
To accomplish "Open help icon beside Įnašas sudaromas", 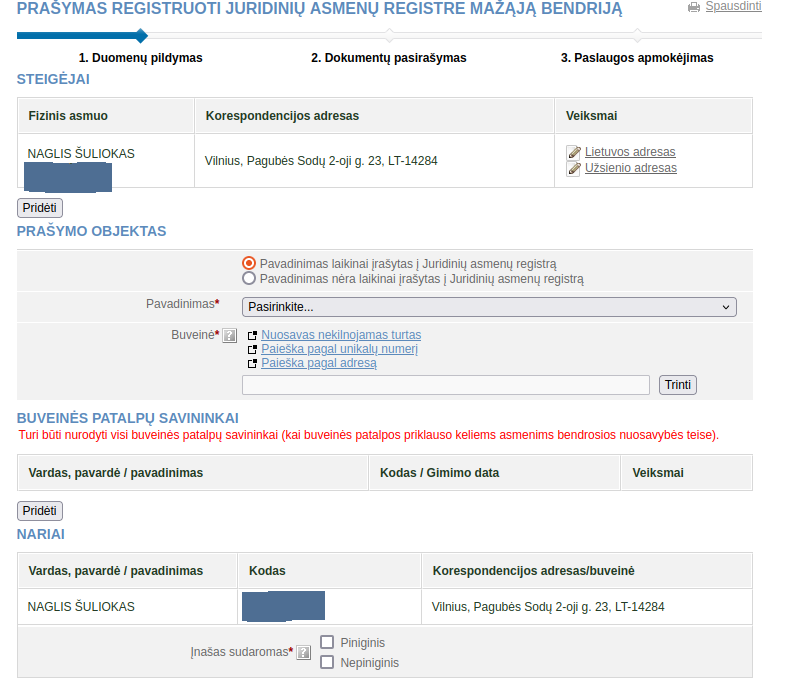I will click(304, 652).
